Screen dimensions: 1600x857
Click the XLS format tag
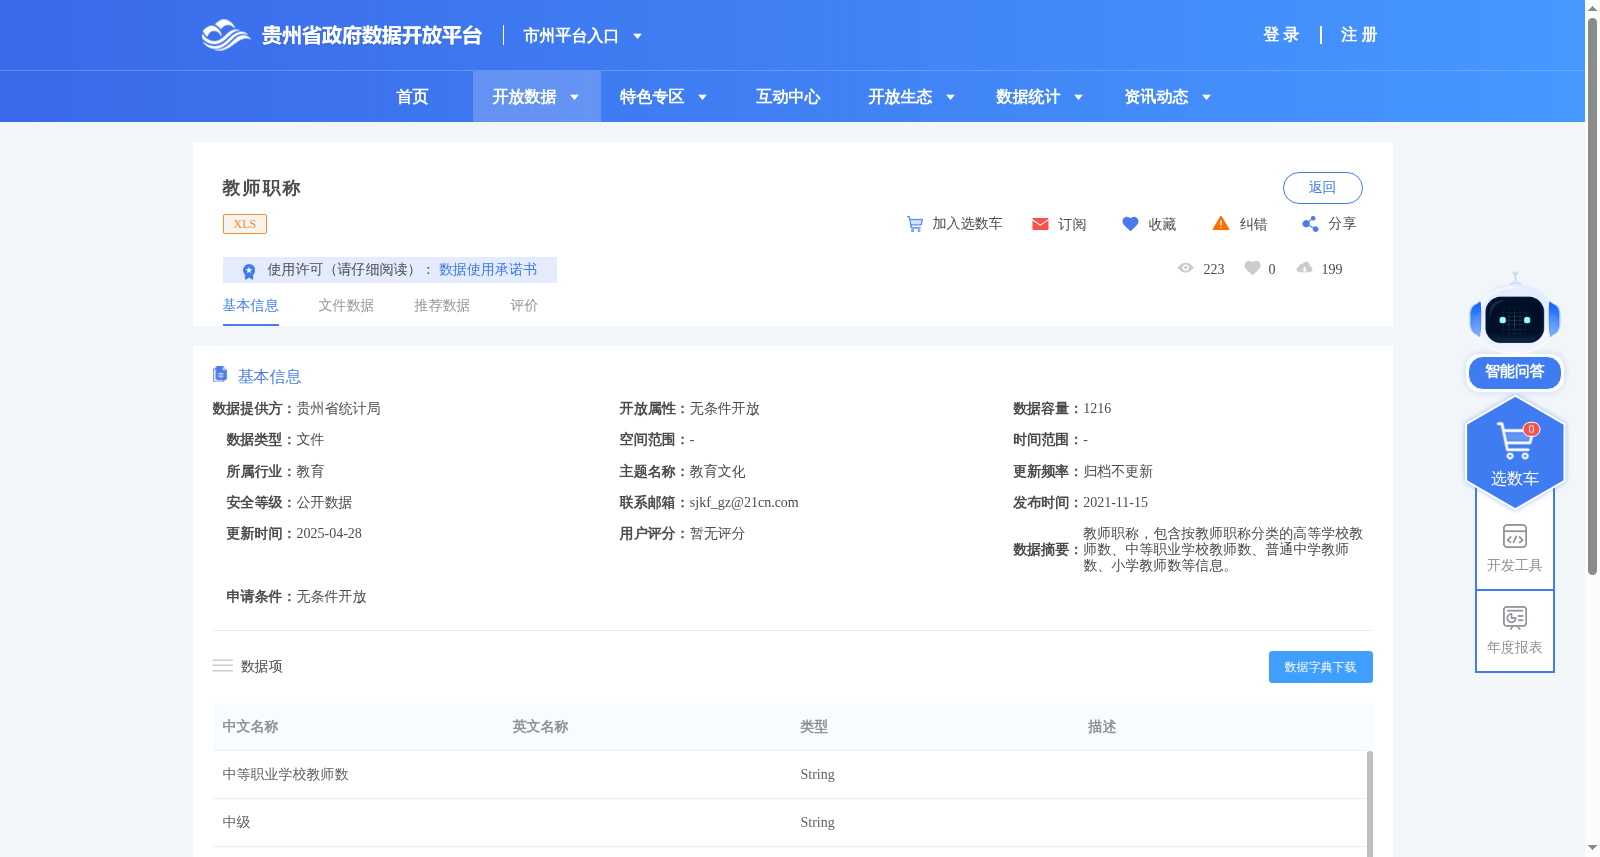click(245, 224)
